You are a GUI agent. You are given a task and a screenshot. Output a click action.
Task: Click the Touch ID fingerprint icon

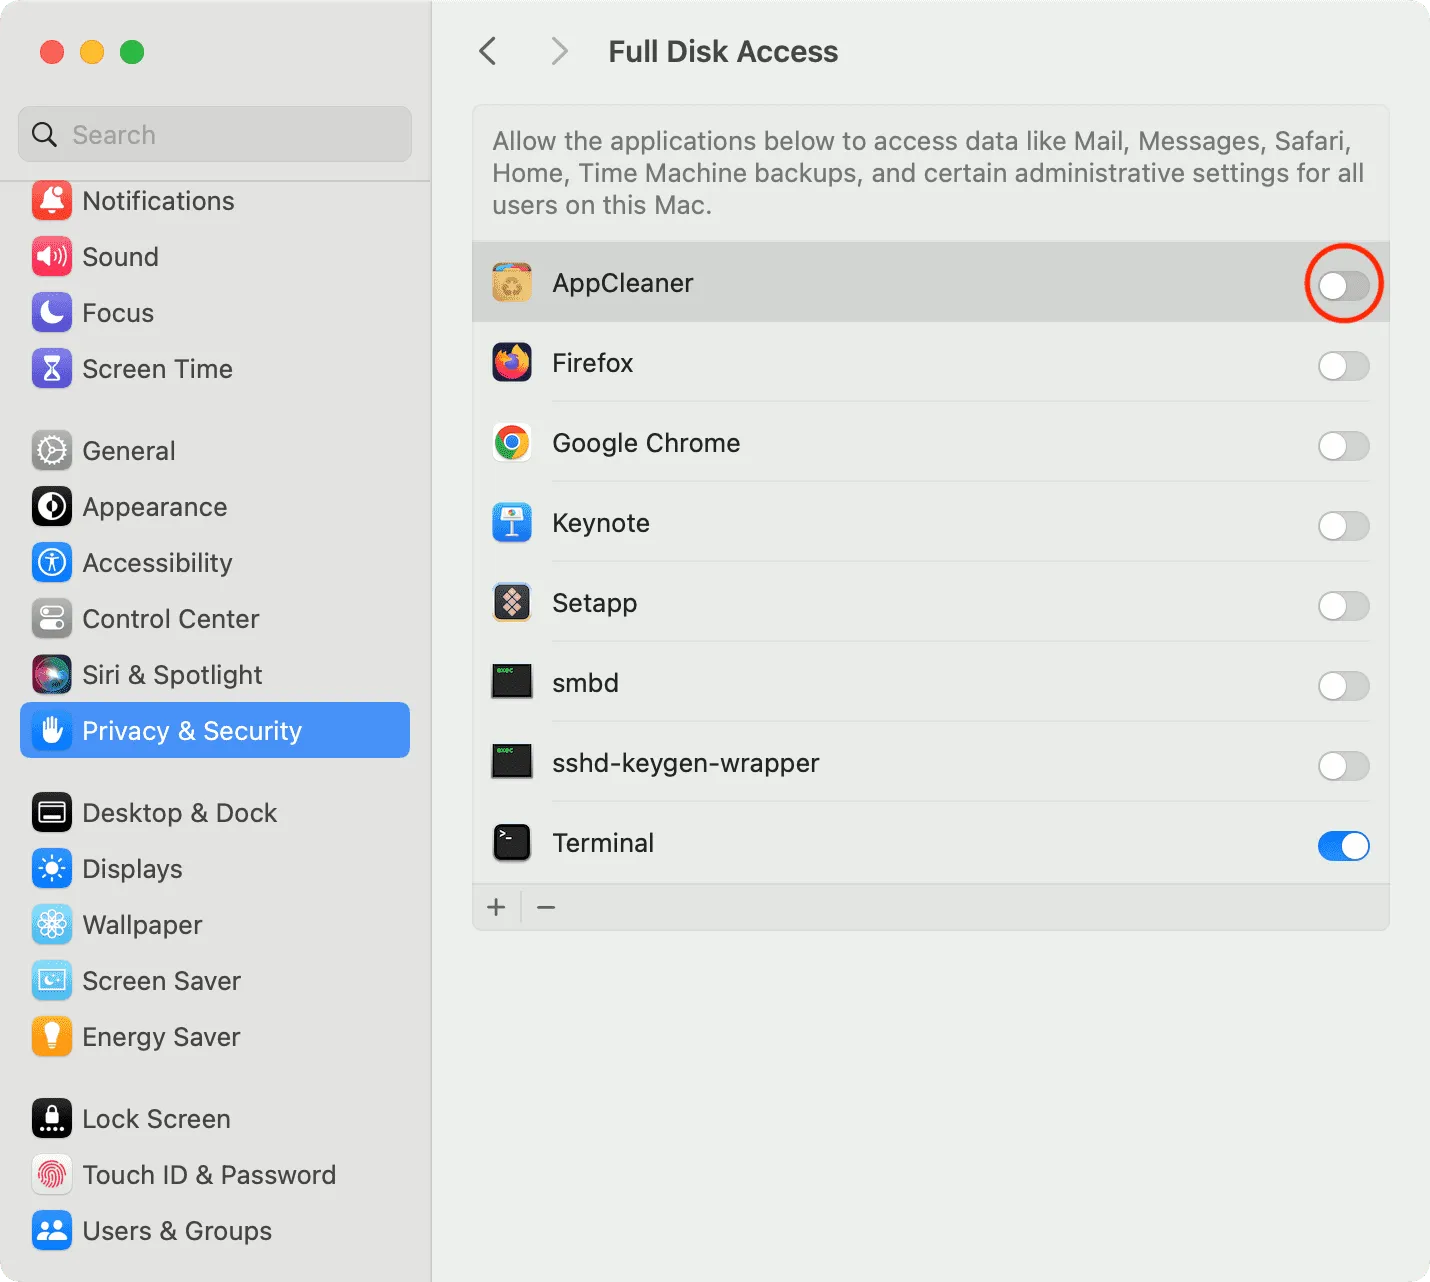52,1175
